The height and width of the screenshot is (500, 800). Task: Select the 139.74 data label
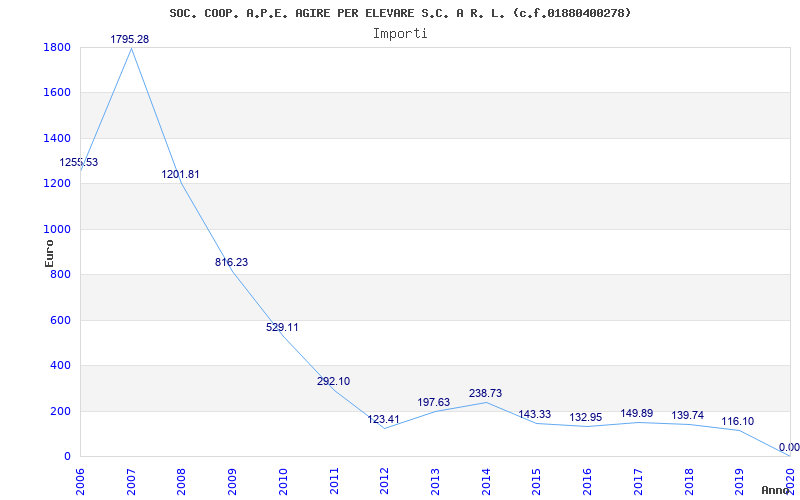pyautogui.click(x=687, y=415)
